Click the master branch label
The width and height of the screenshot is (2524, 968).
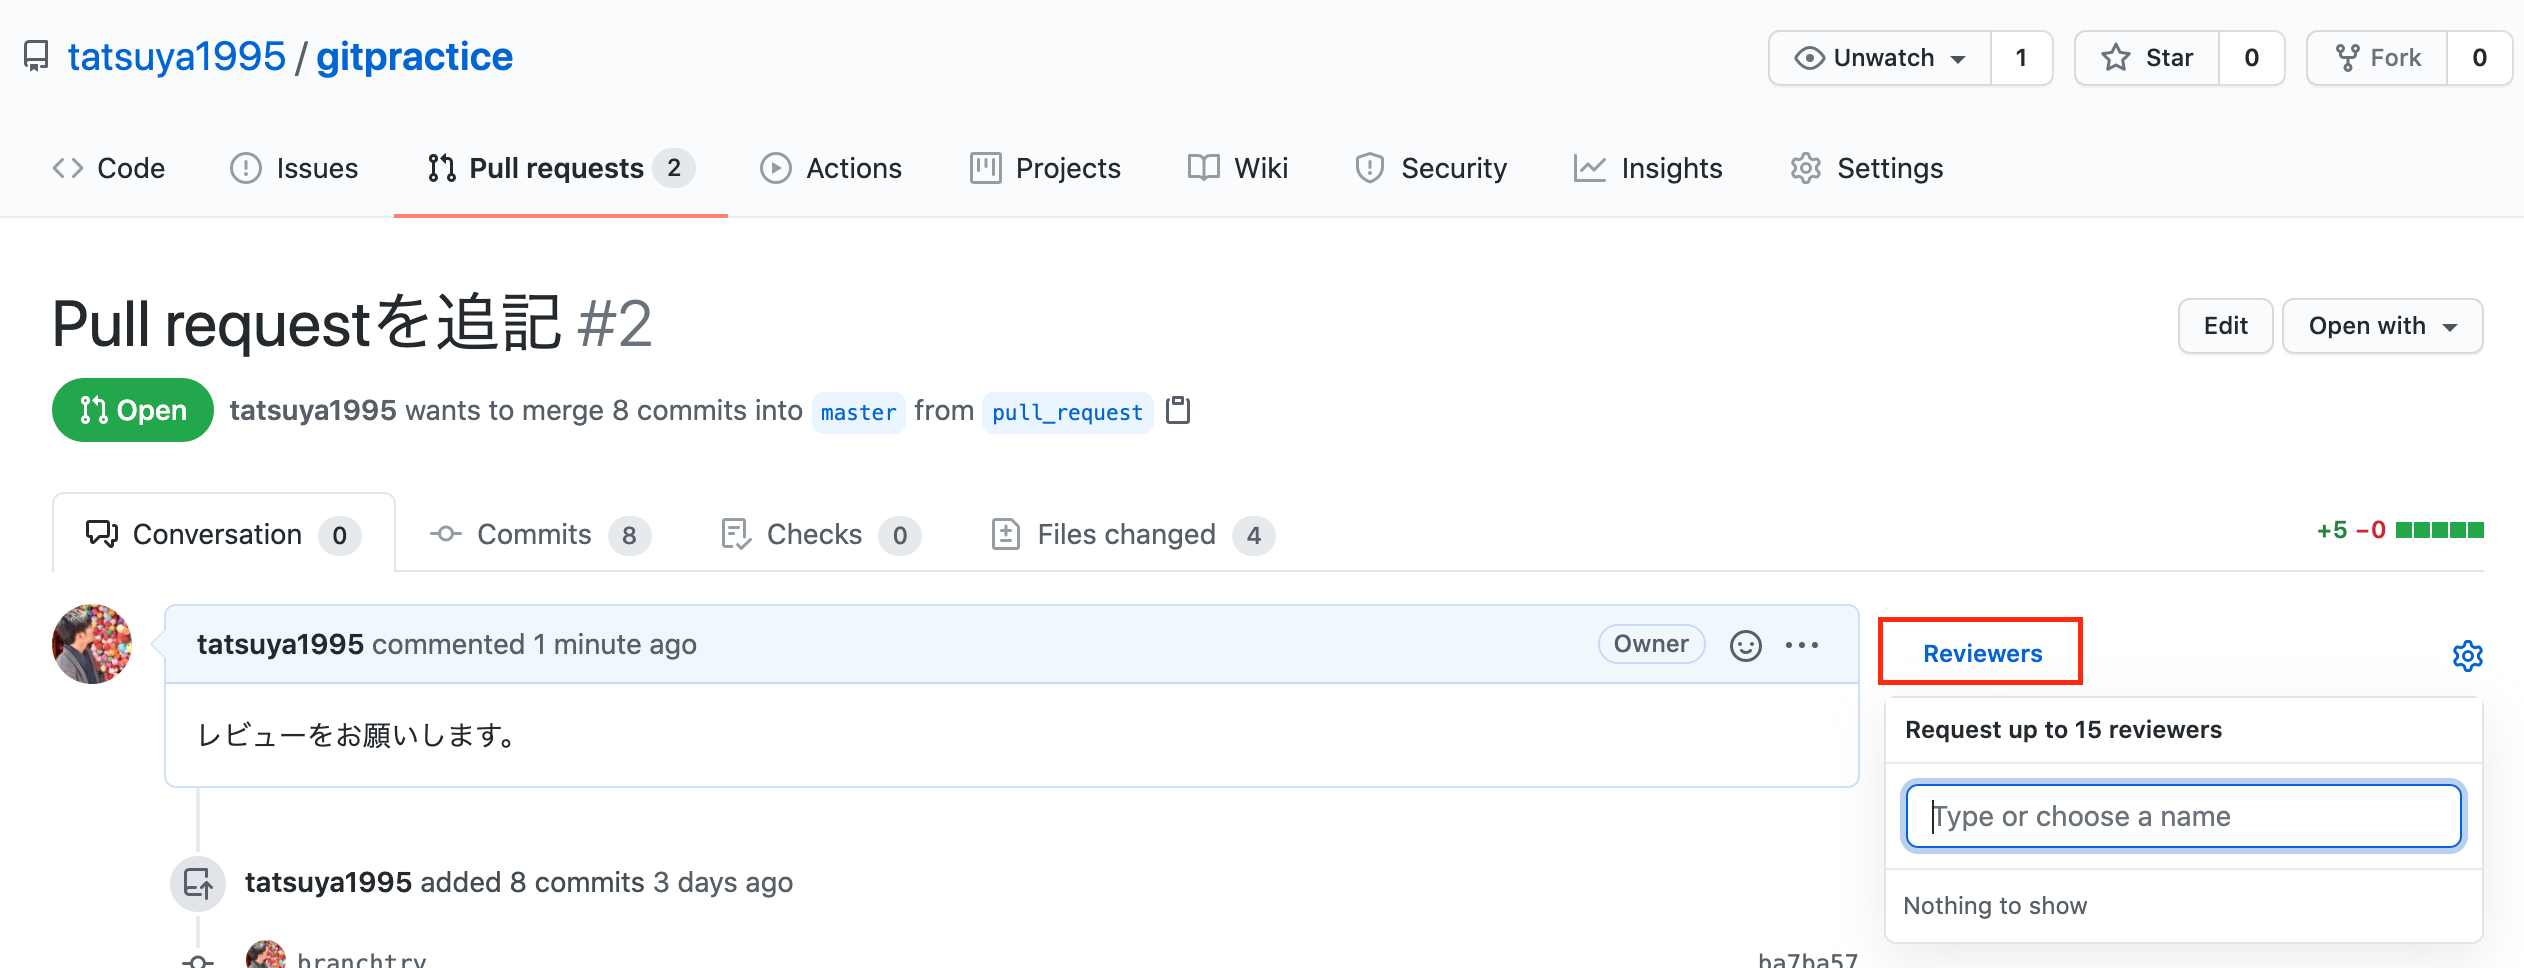click(x=858, y=412)
